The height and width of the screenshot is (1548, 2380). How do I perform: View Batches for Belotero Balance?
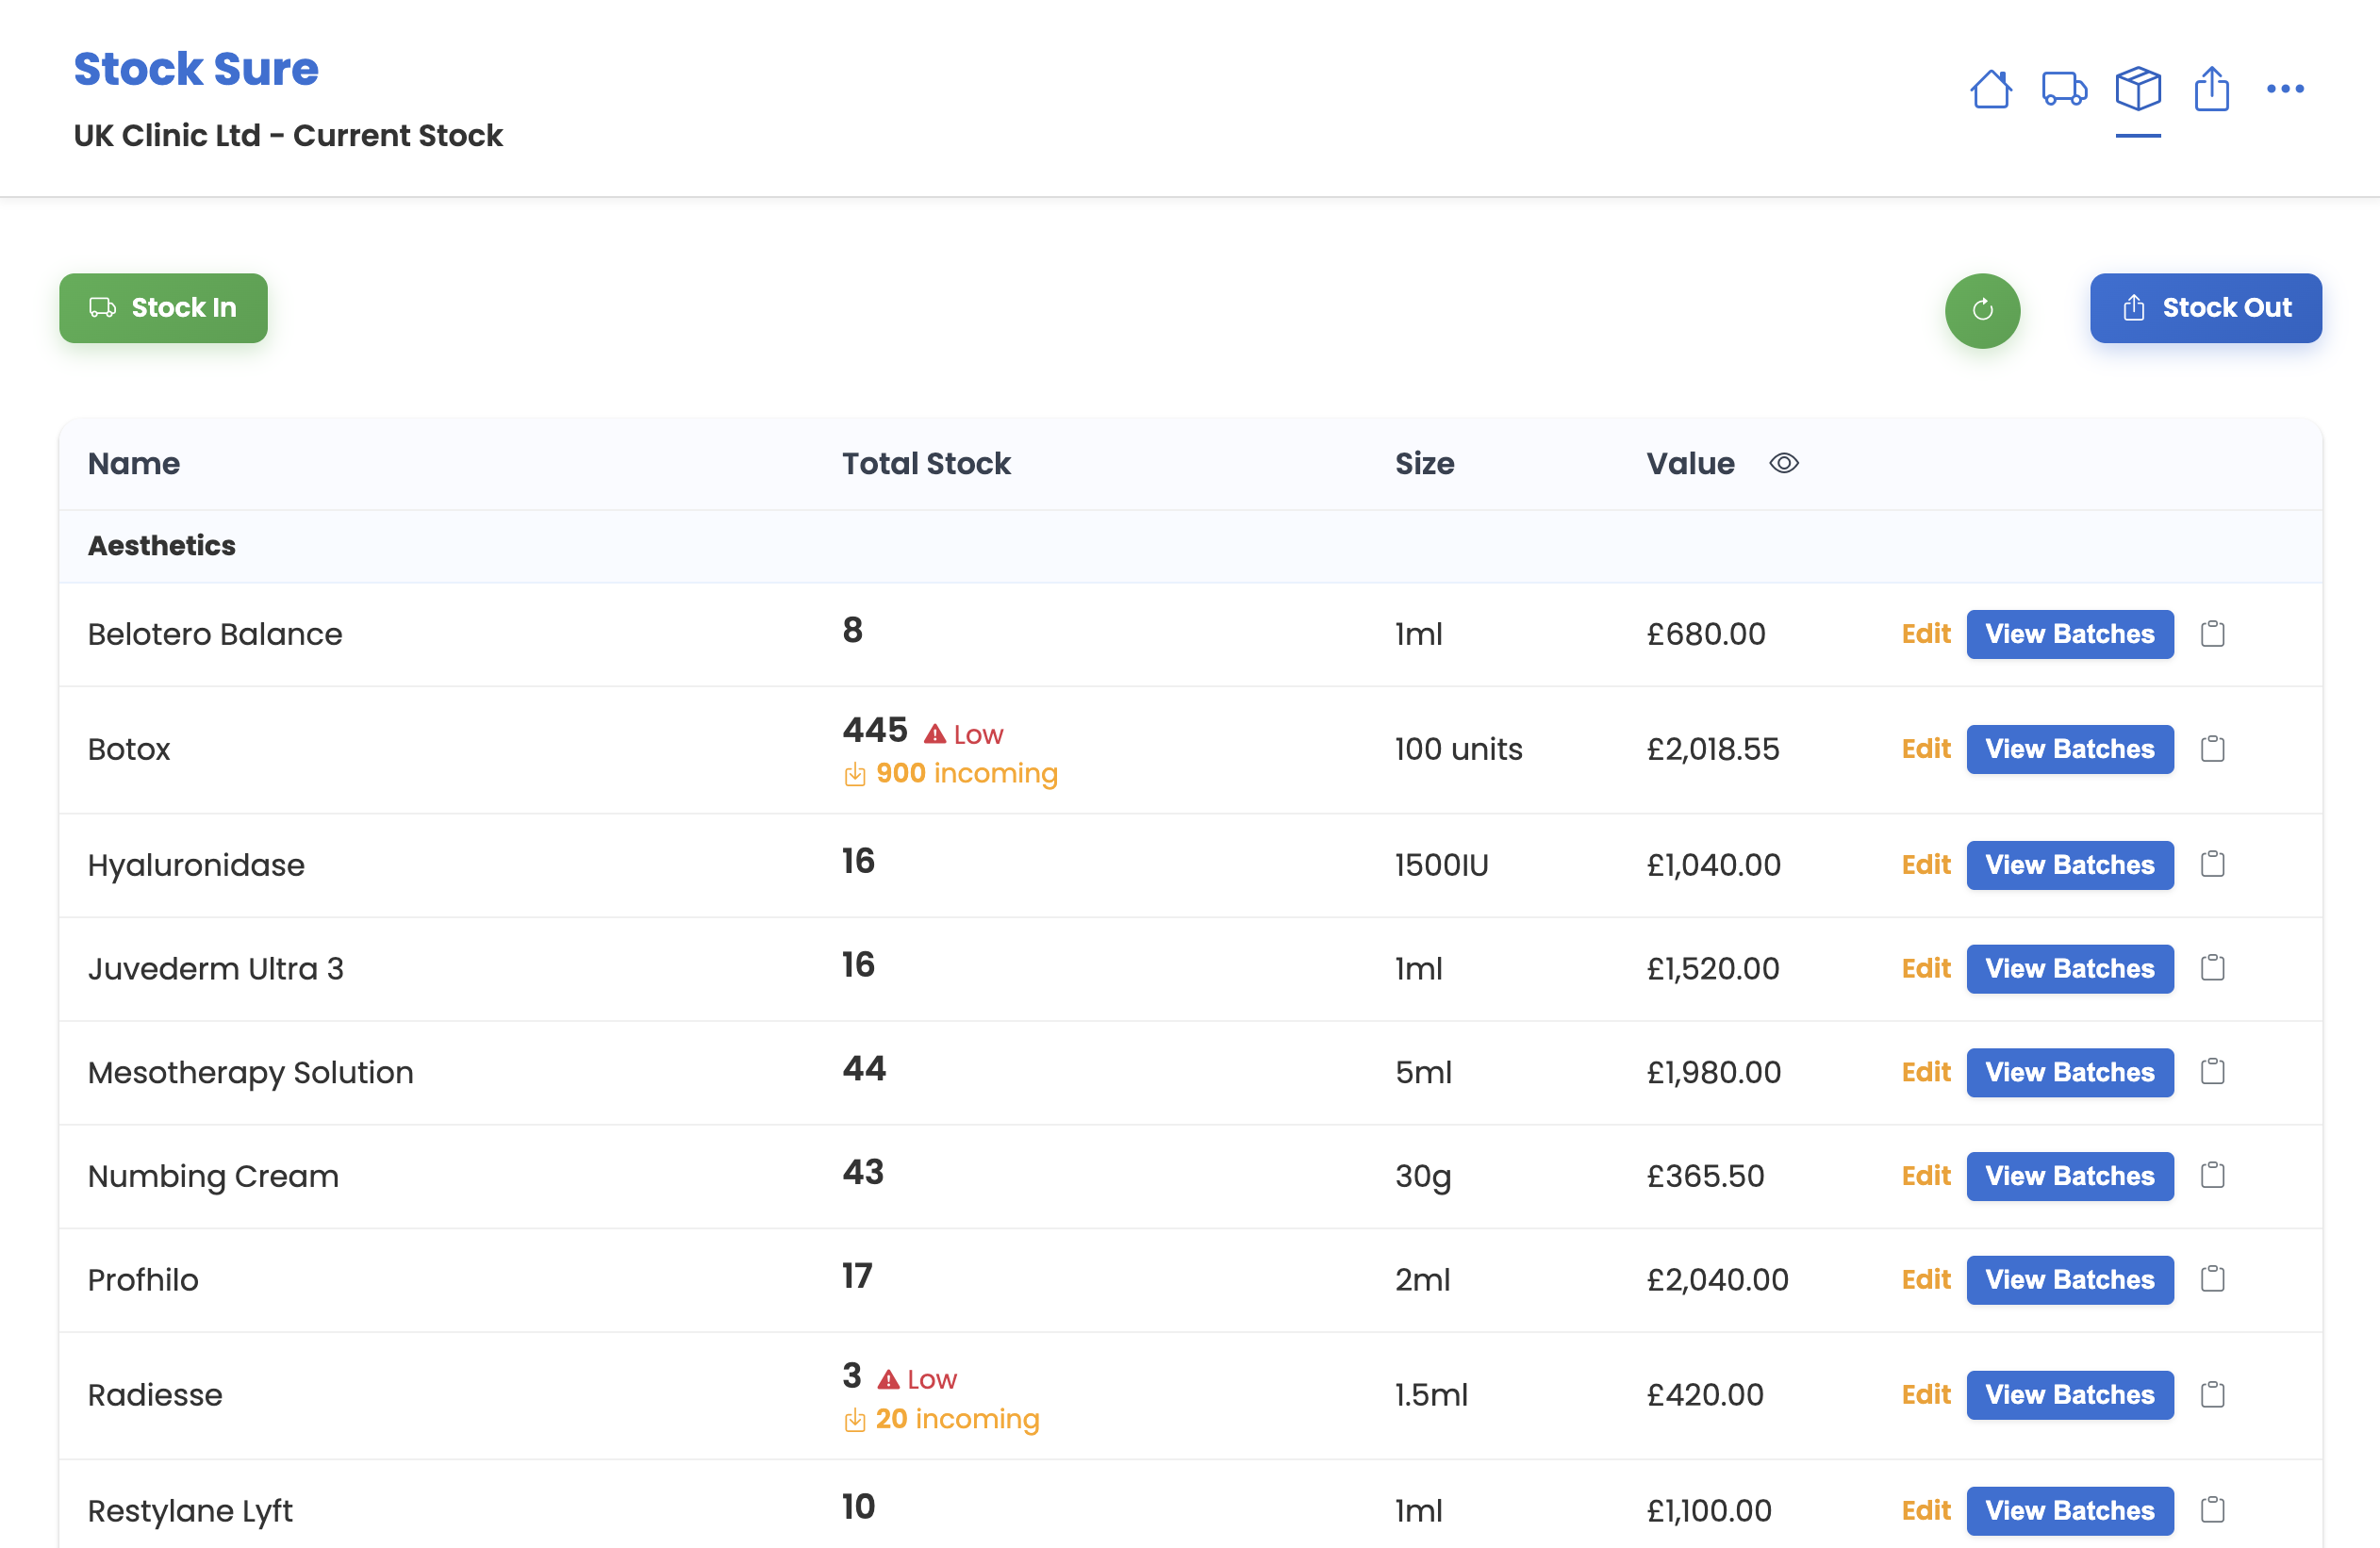pos(2069,634)
